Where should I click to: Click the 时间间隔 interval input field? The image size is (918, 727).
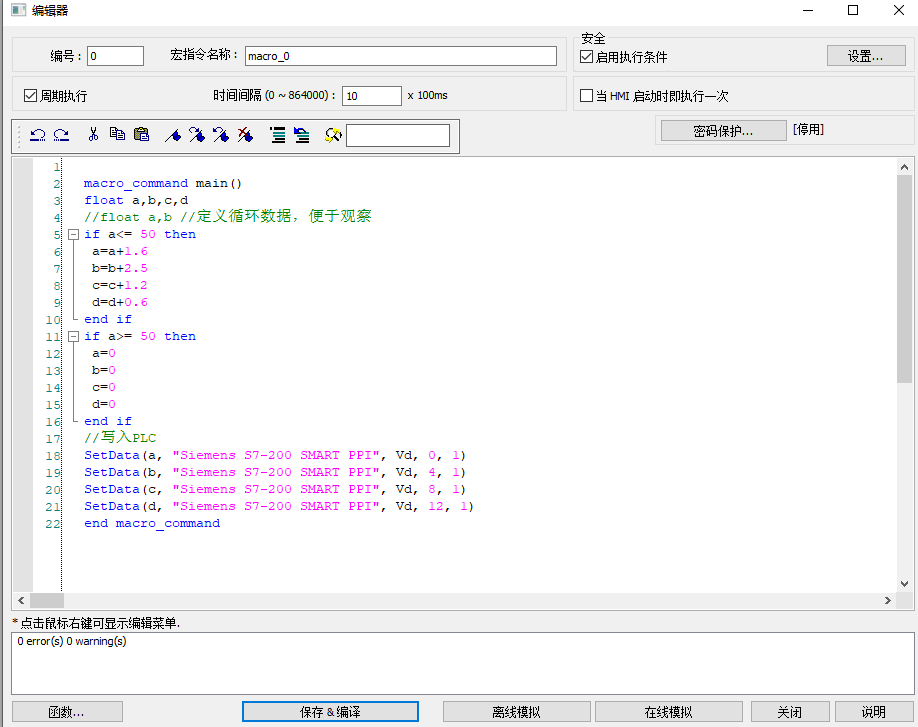tap(371, 96)
